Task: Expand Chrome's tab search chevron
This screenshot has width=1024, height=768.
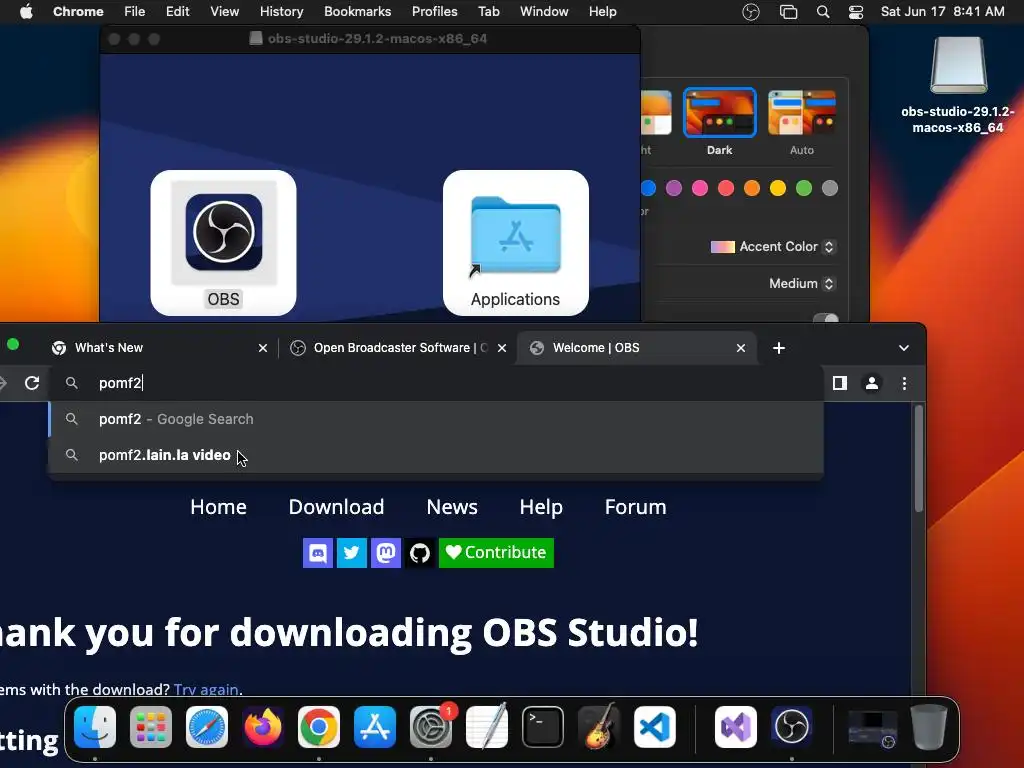Action: (x=904, y=348)
